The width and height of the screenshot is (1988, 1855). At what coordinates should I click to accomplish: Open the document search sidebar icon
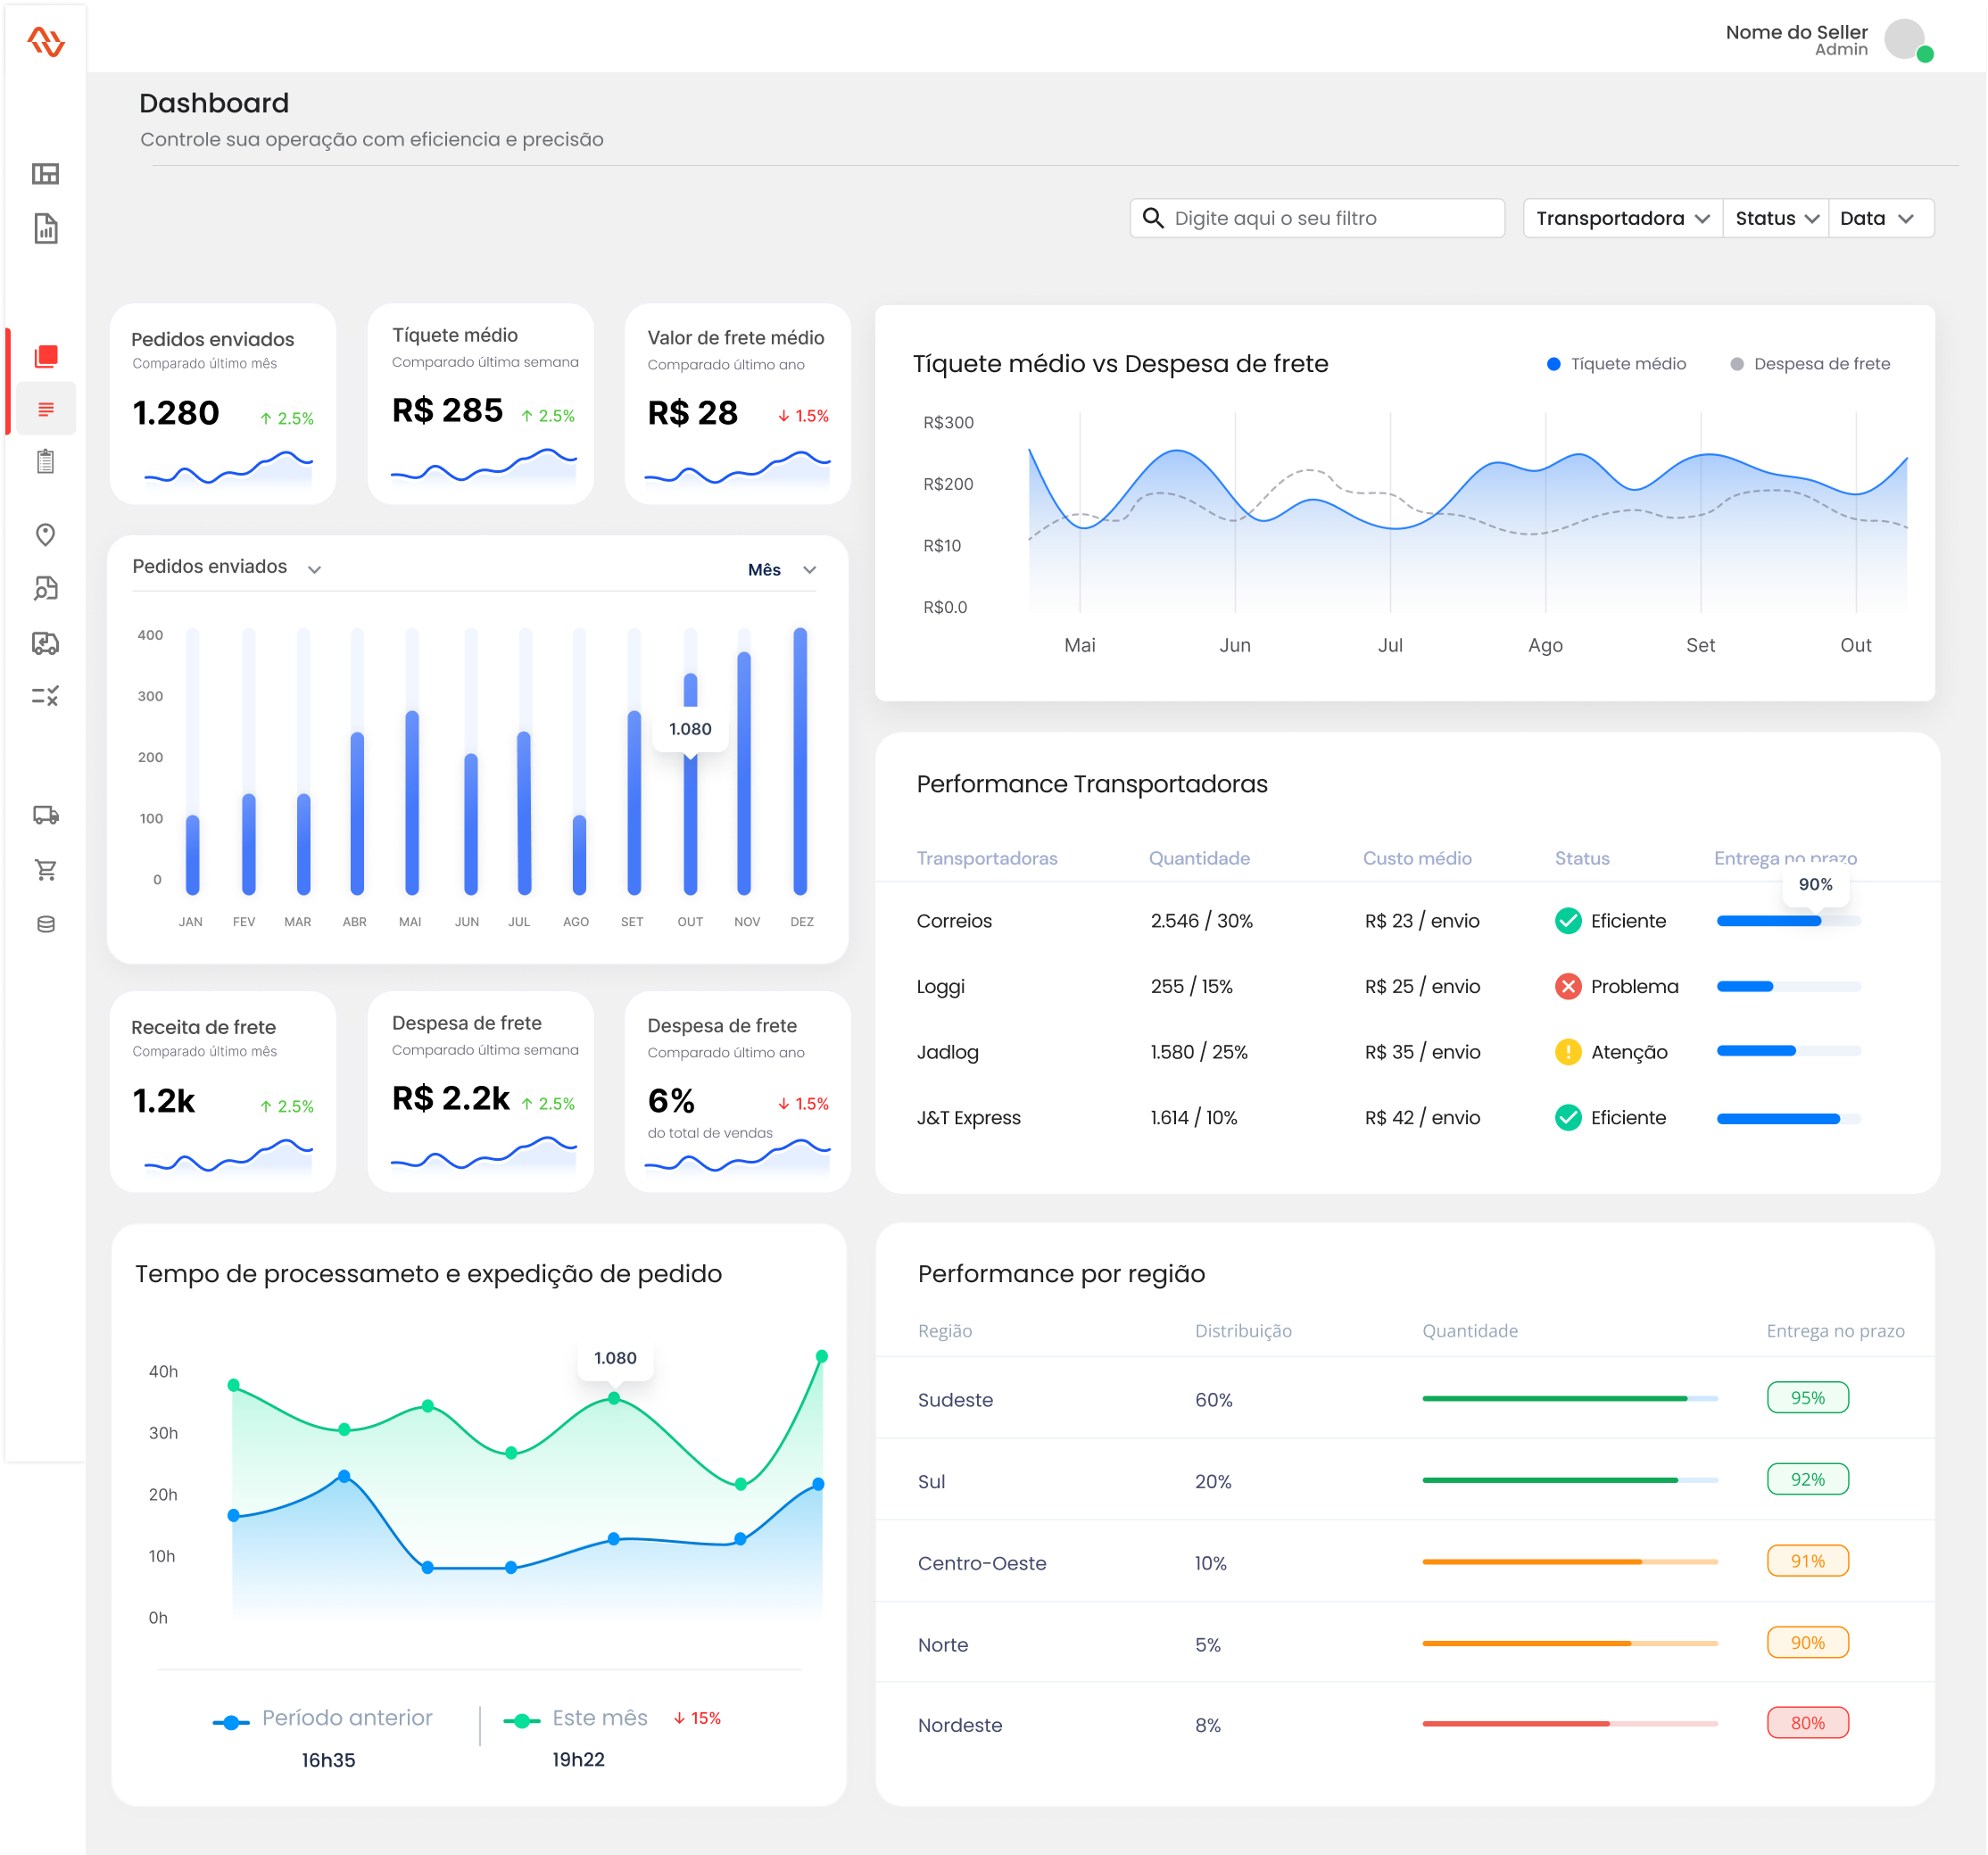click(x=46, y=588)
